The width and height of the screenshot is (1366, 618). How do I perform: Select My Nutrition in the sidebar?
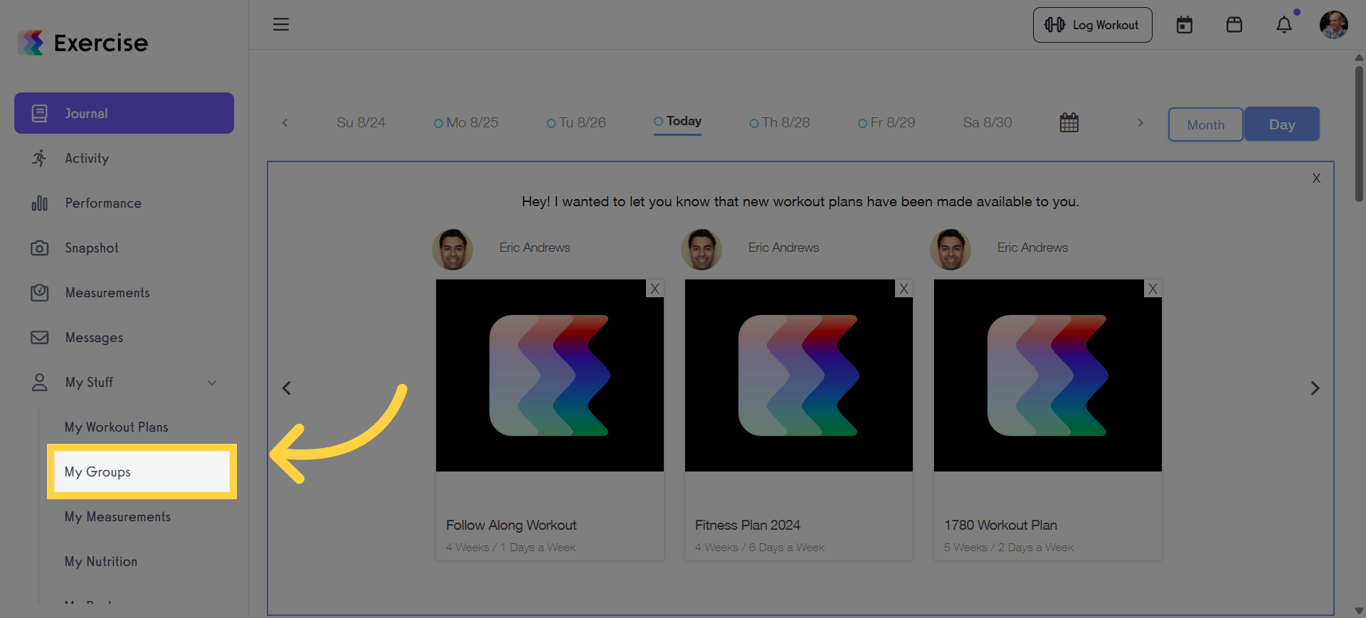(101, 561)
